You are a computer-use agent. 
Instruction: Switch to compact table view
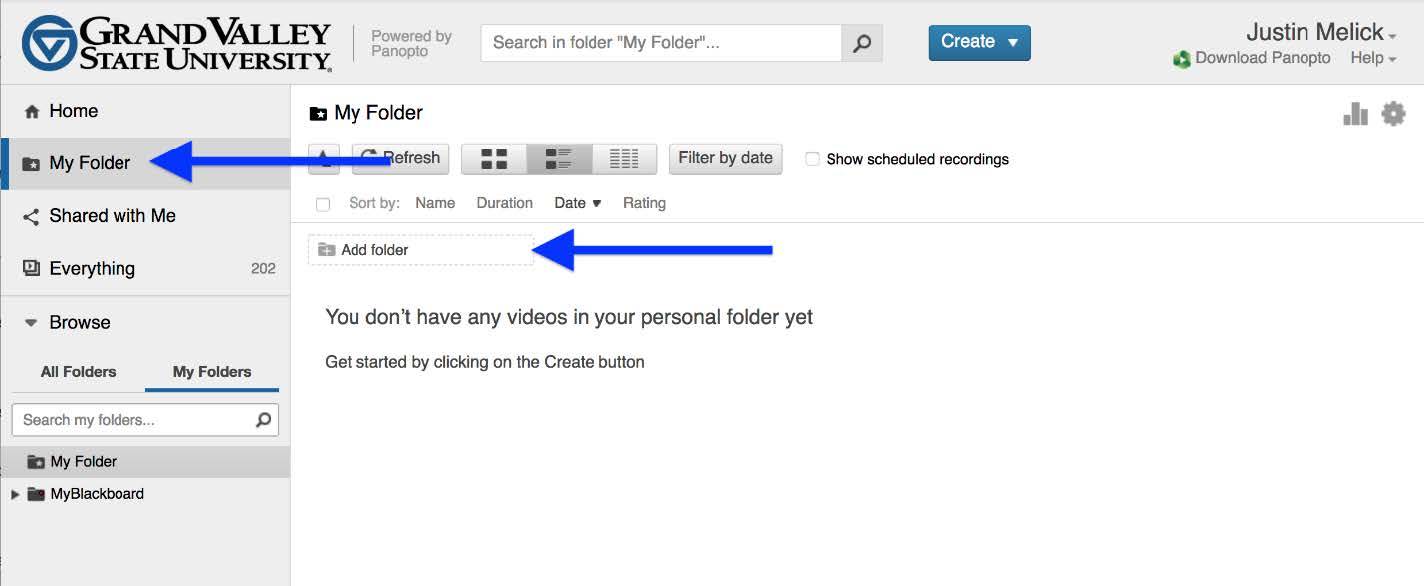point(624,159)
